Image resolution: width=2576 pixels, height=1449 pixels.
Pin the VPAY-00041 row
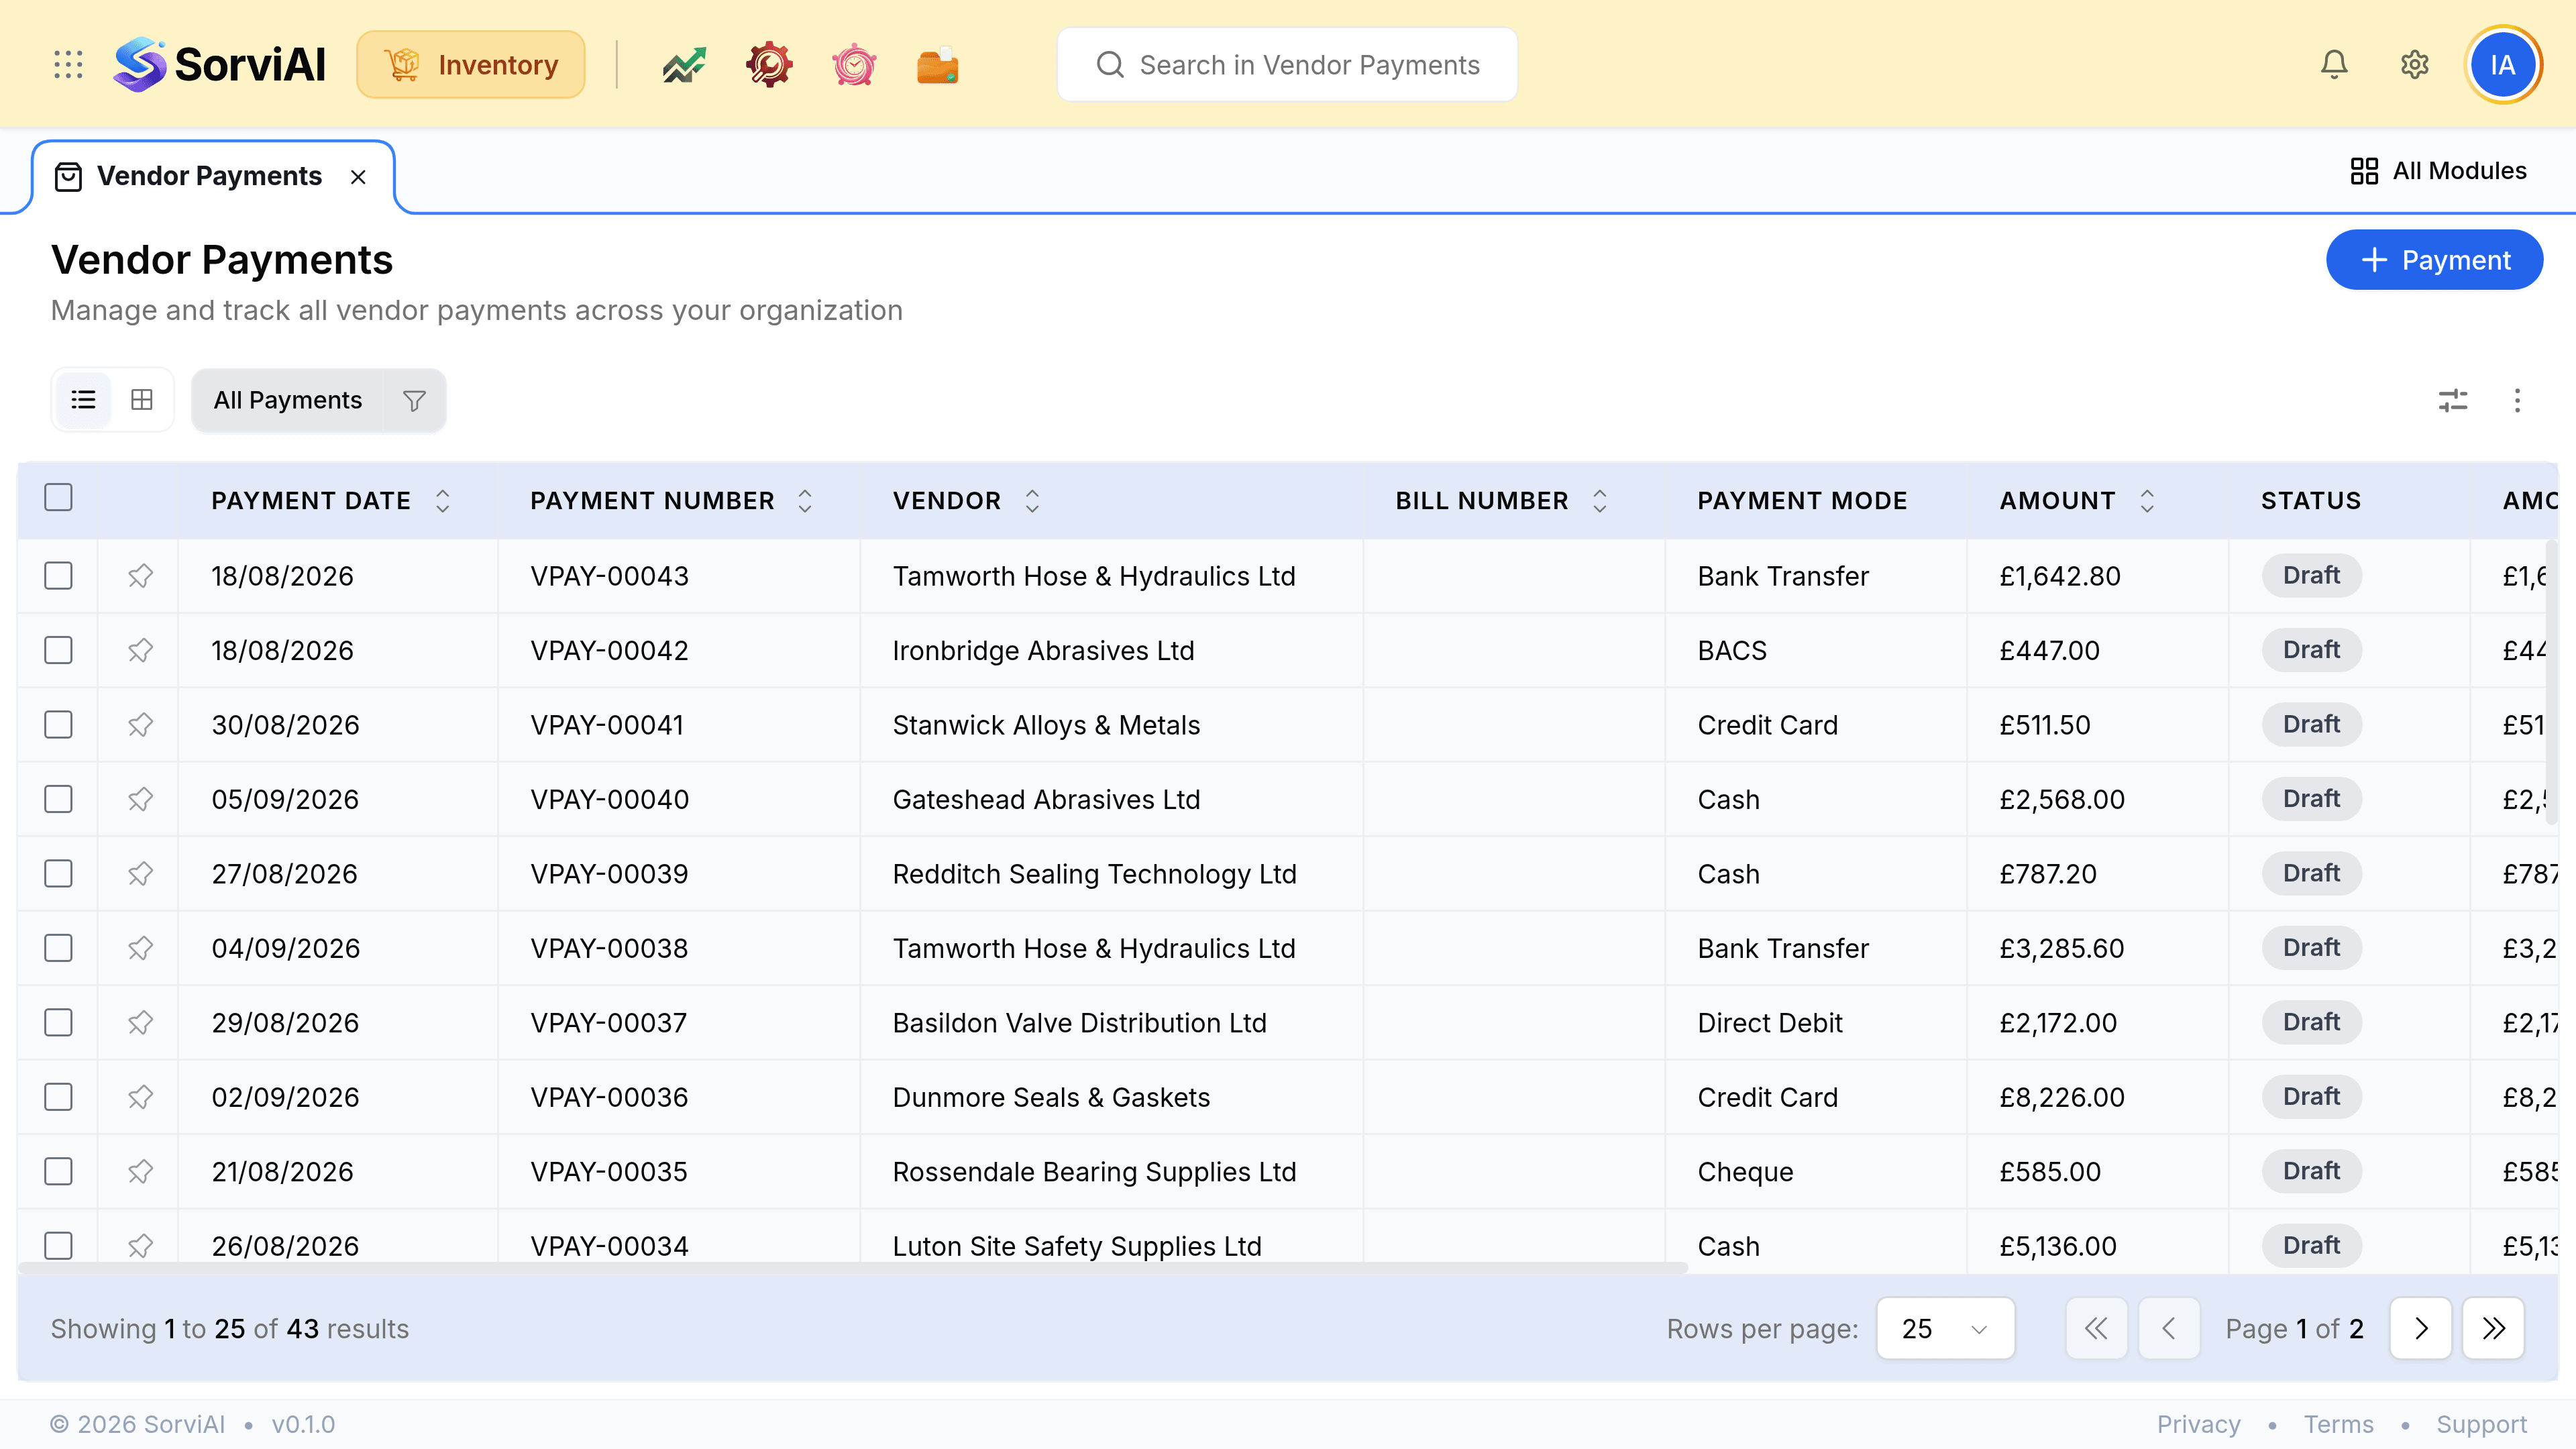coord(140,725)
